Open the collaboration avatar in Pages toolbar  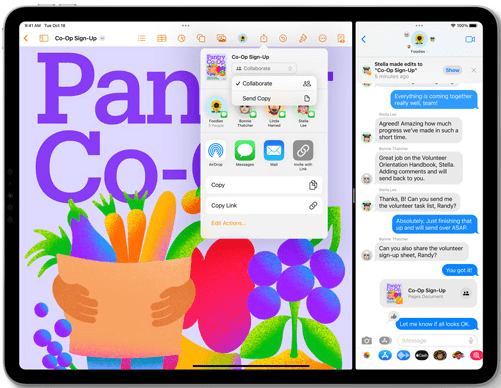click(x=243, y=38)
